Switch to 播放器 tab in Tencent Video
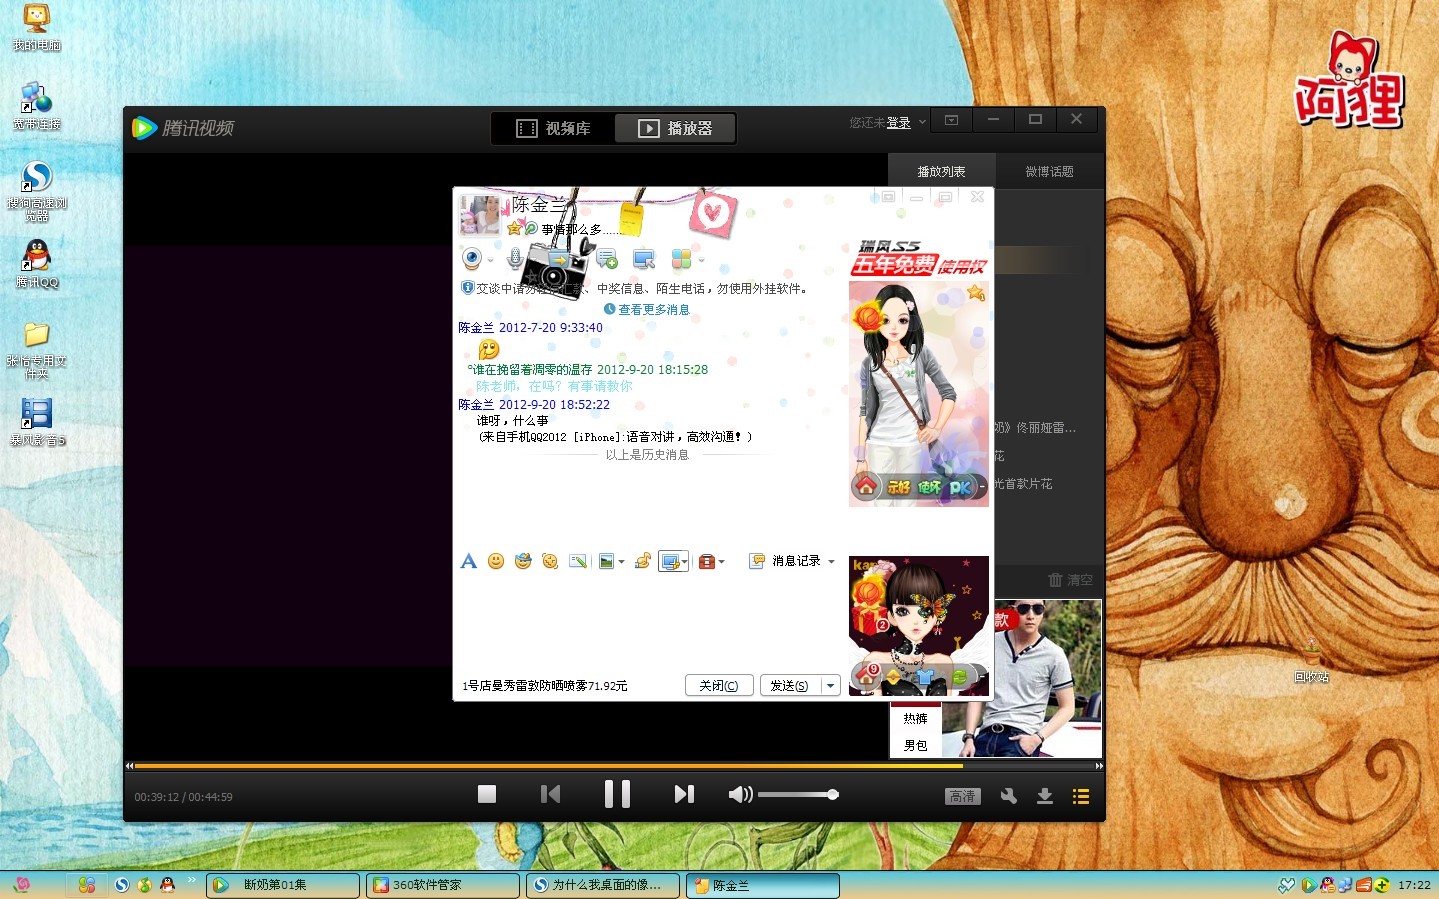 (675, 128)
